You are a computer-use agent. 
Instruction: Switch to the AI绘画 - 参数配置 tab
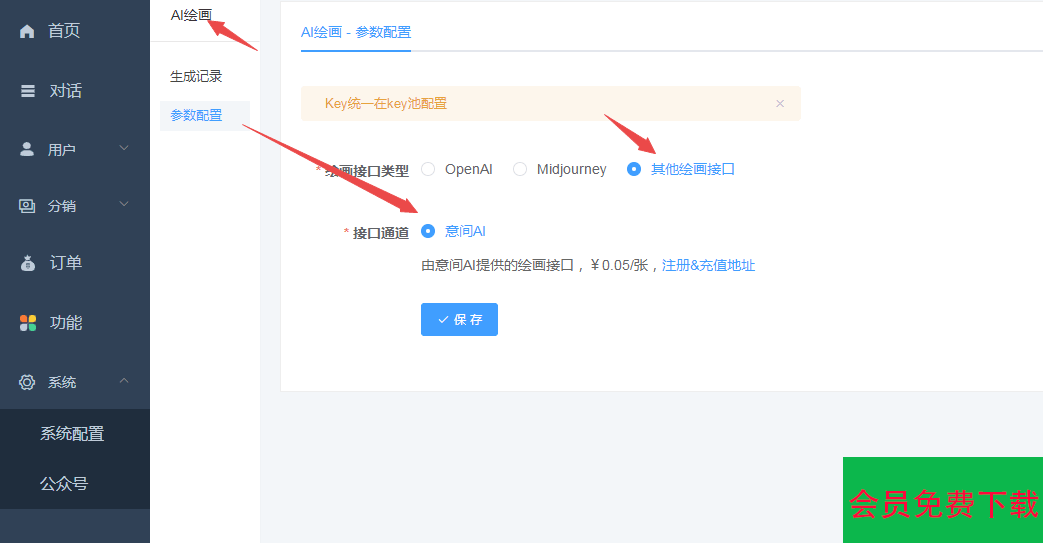point(355,32)
